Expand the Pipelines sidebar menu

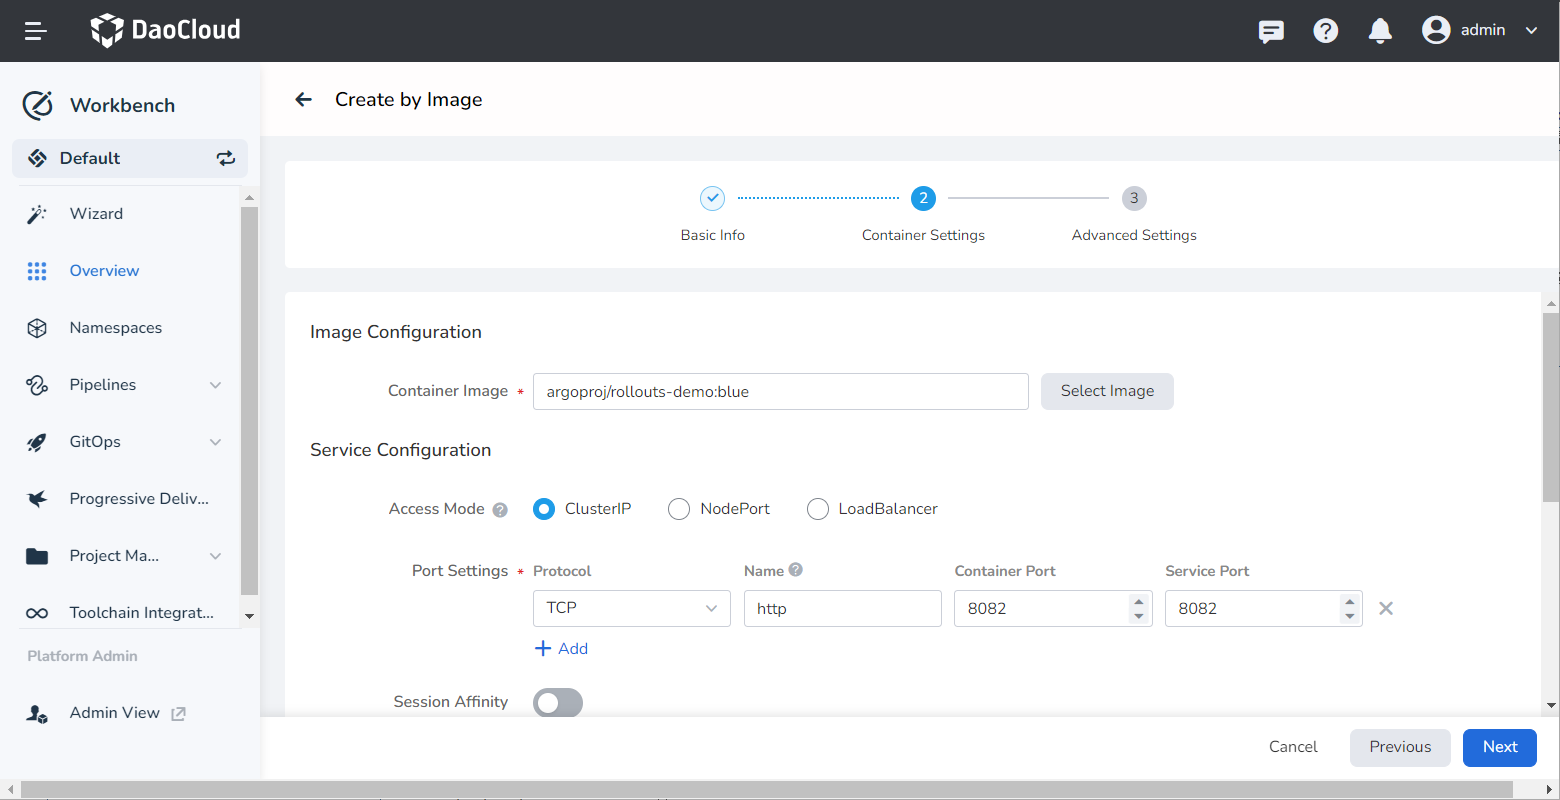click(215, 385)
